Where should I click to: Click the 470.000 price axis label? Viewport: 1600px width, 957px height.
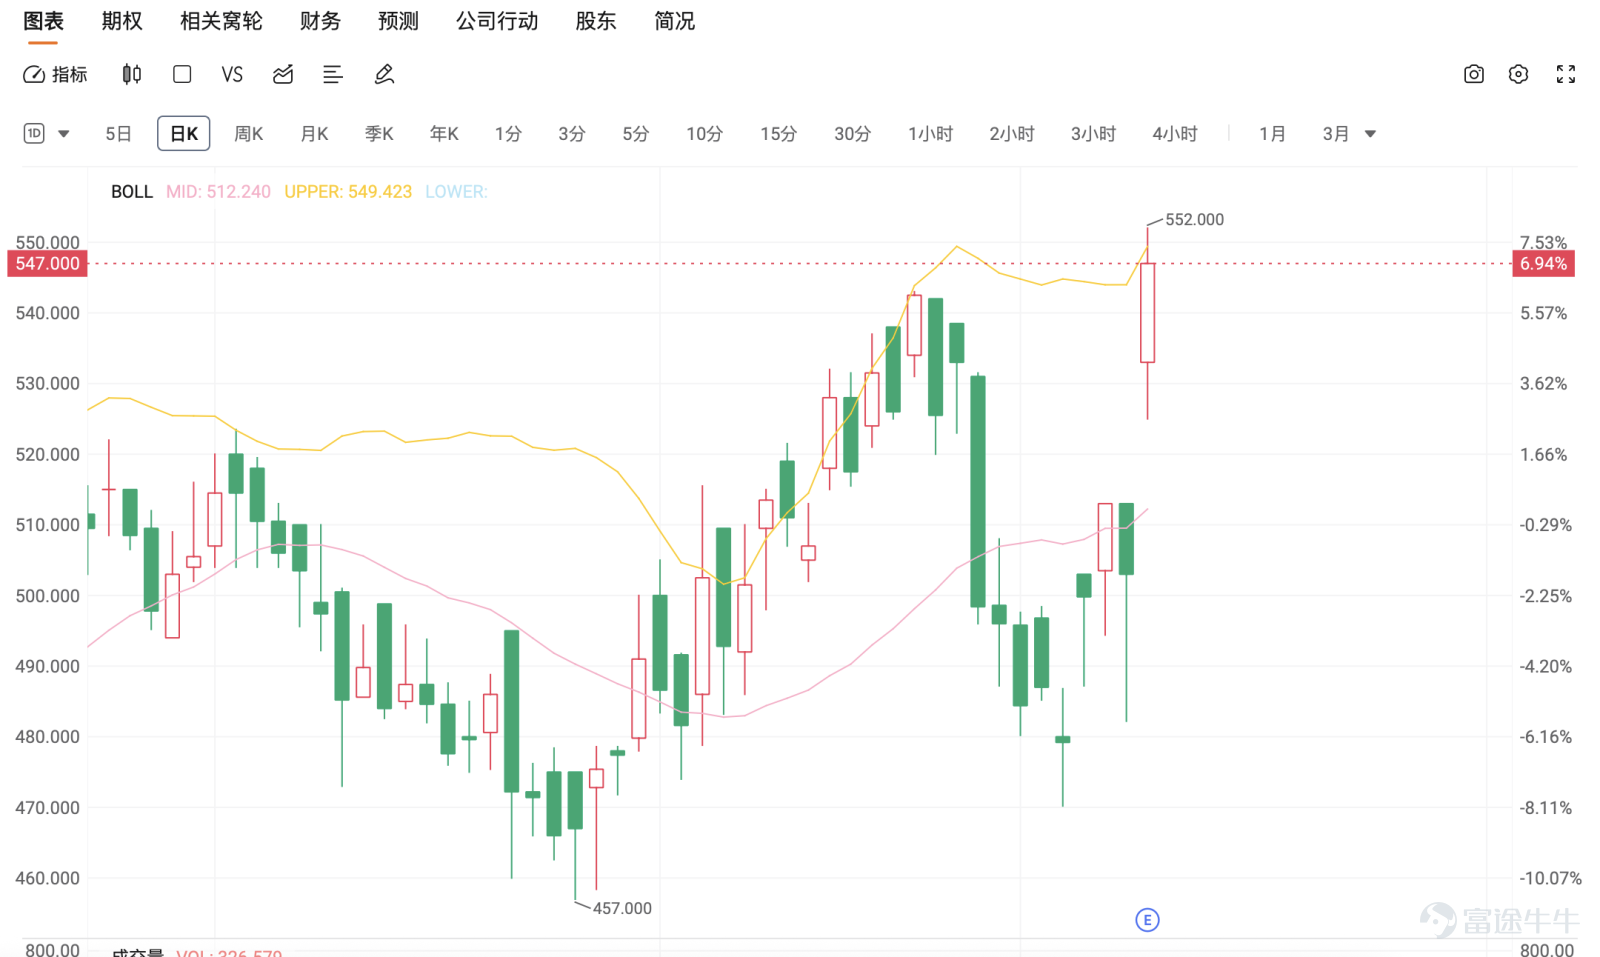[48, 808]
